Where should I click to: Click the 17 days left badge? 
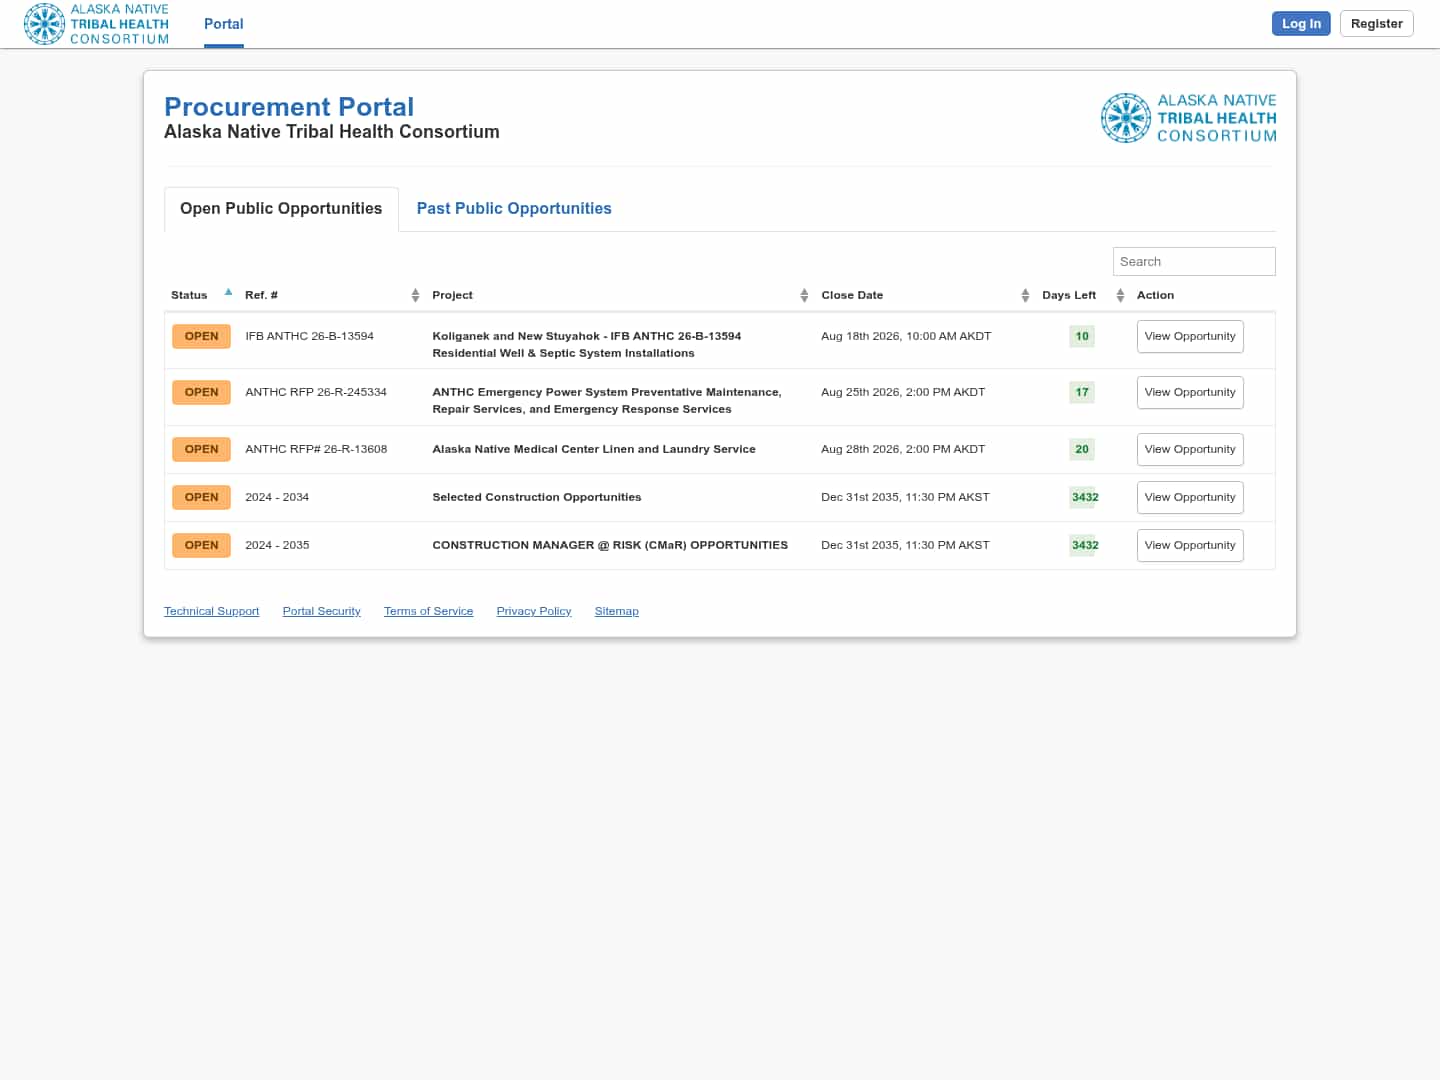[1082, 393]
